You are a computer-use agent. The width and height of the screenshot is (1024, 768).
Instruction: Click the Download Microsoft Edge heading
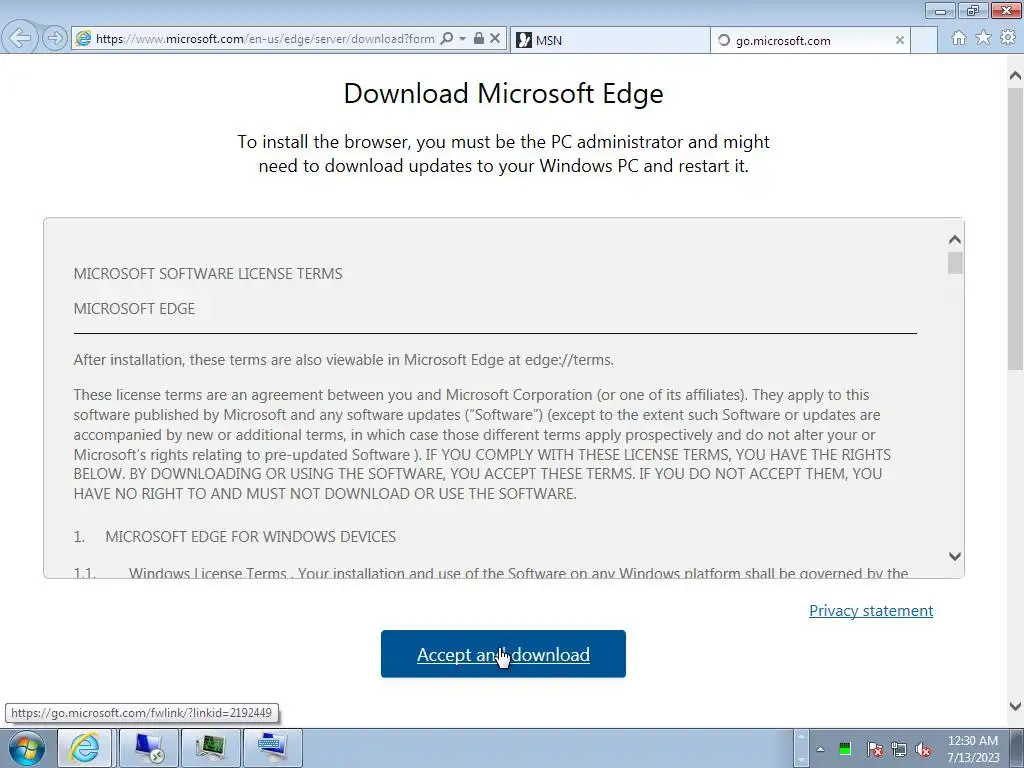pos(504,93)
